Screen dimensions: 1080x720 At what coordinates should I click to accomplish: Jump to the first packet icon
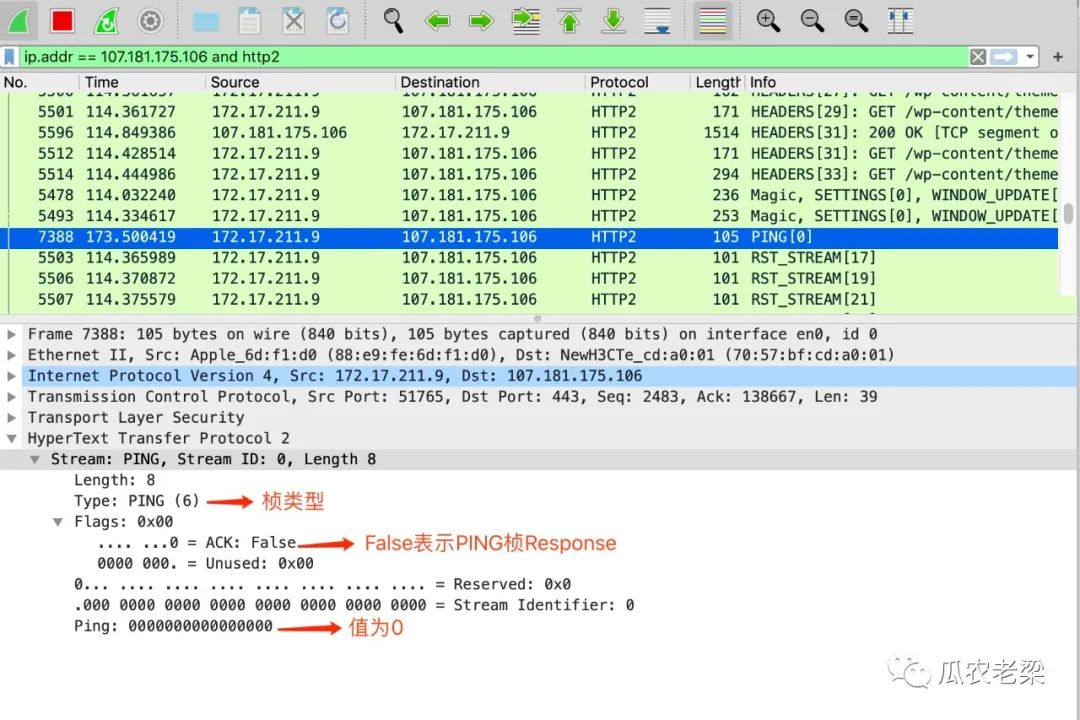point(570,21)
